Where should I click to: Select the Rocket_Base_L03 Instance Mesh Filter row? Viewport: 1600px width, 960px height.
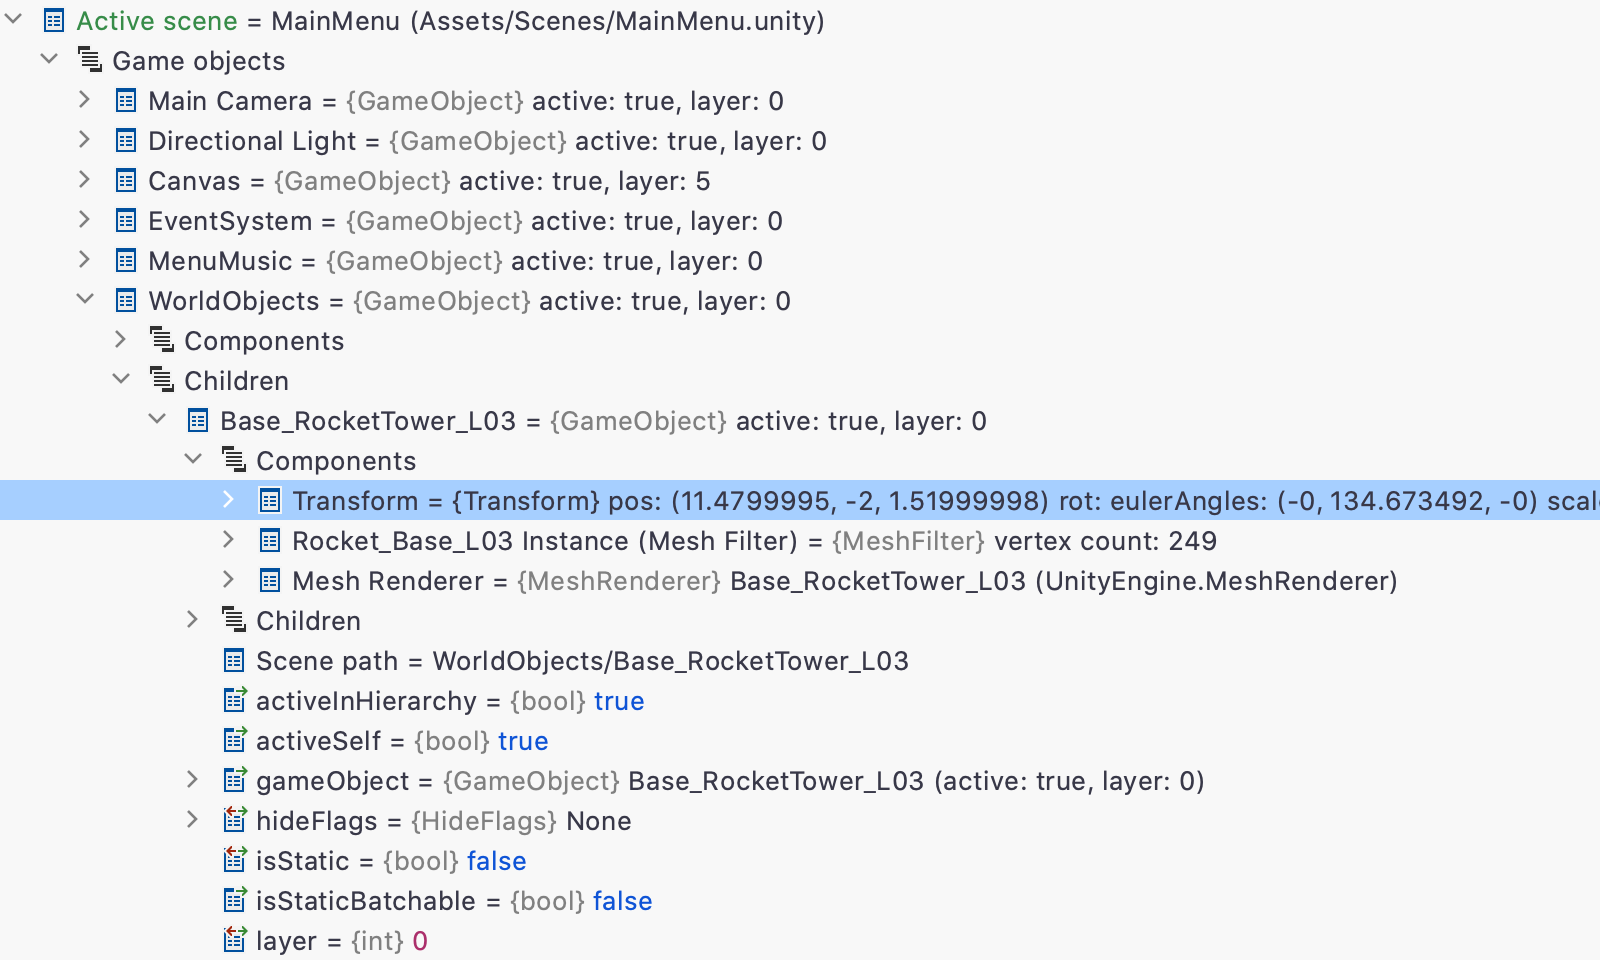(x=800, y=541)
